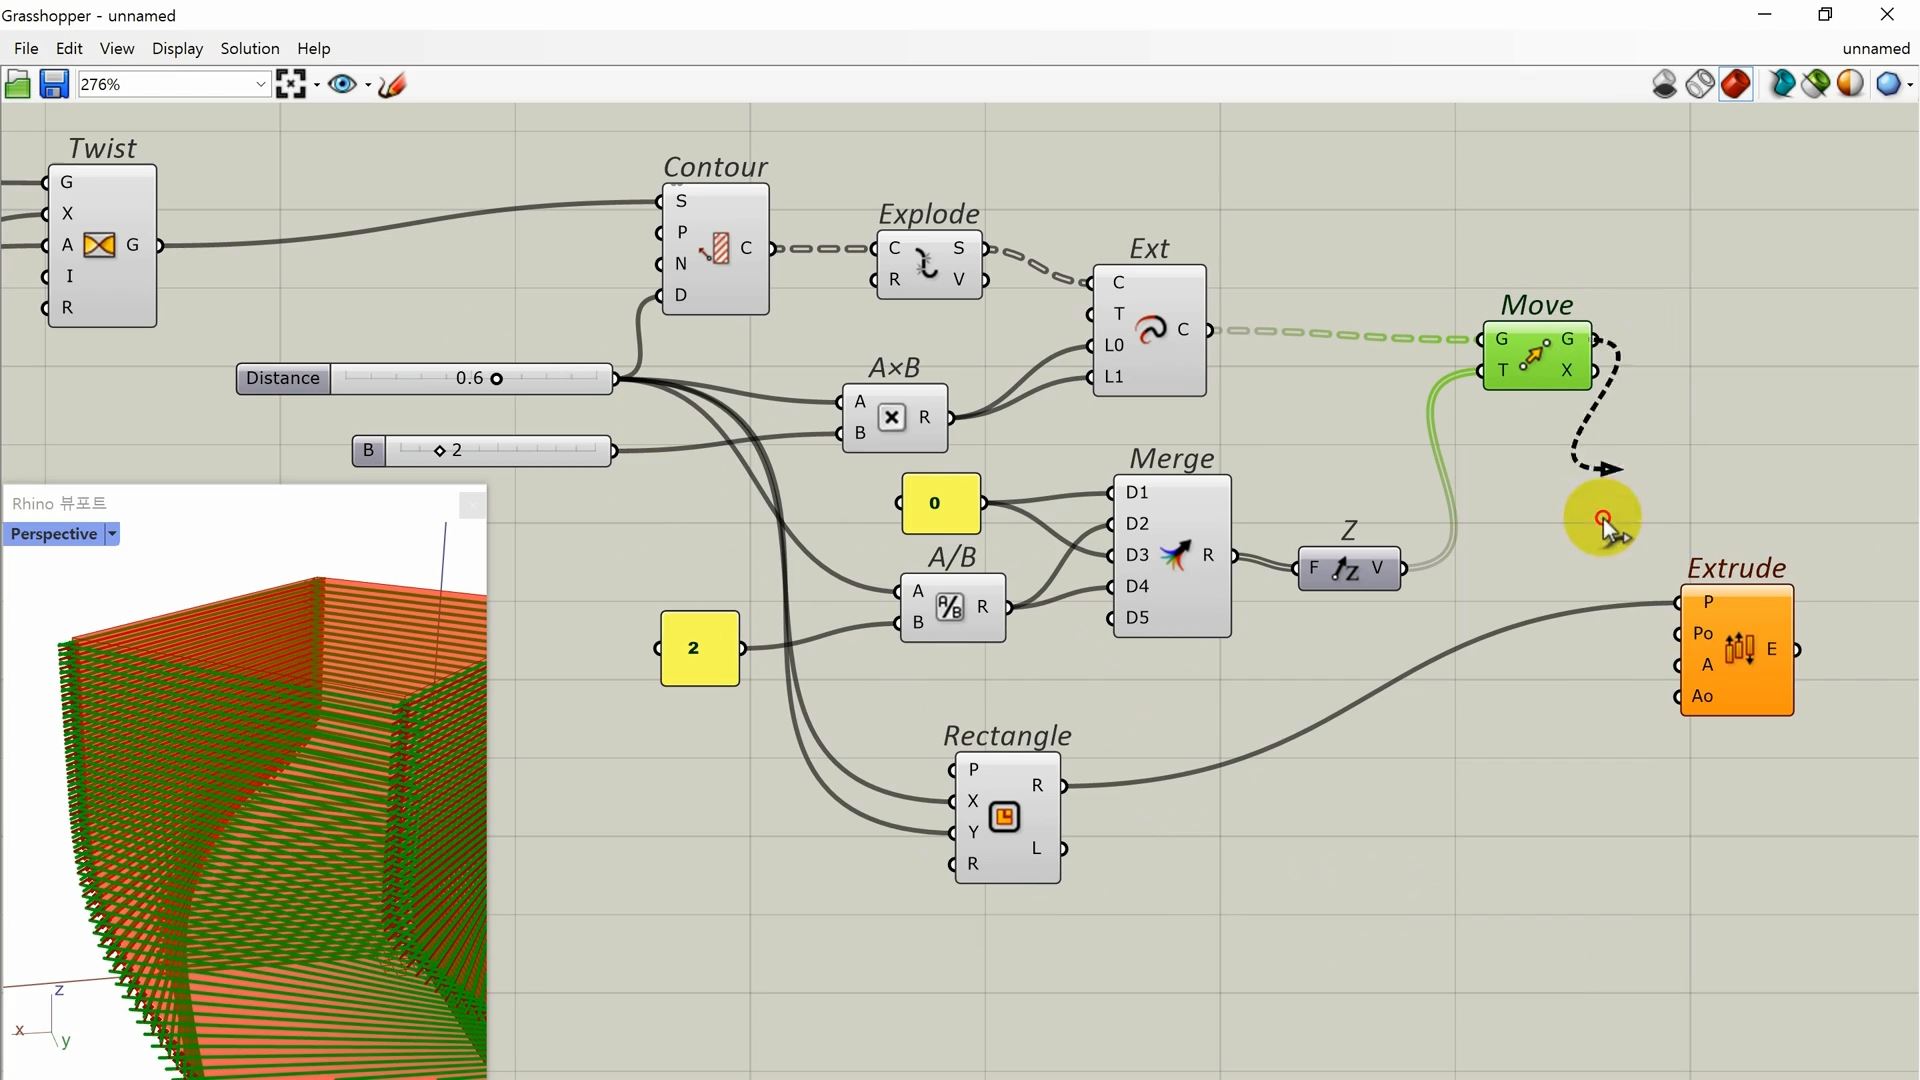Click the Po input of the Extrude component
The height and width of the screenshot is (1080, 1920).
(1702, 633)
